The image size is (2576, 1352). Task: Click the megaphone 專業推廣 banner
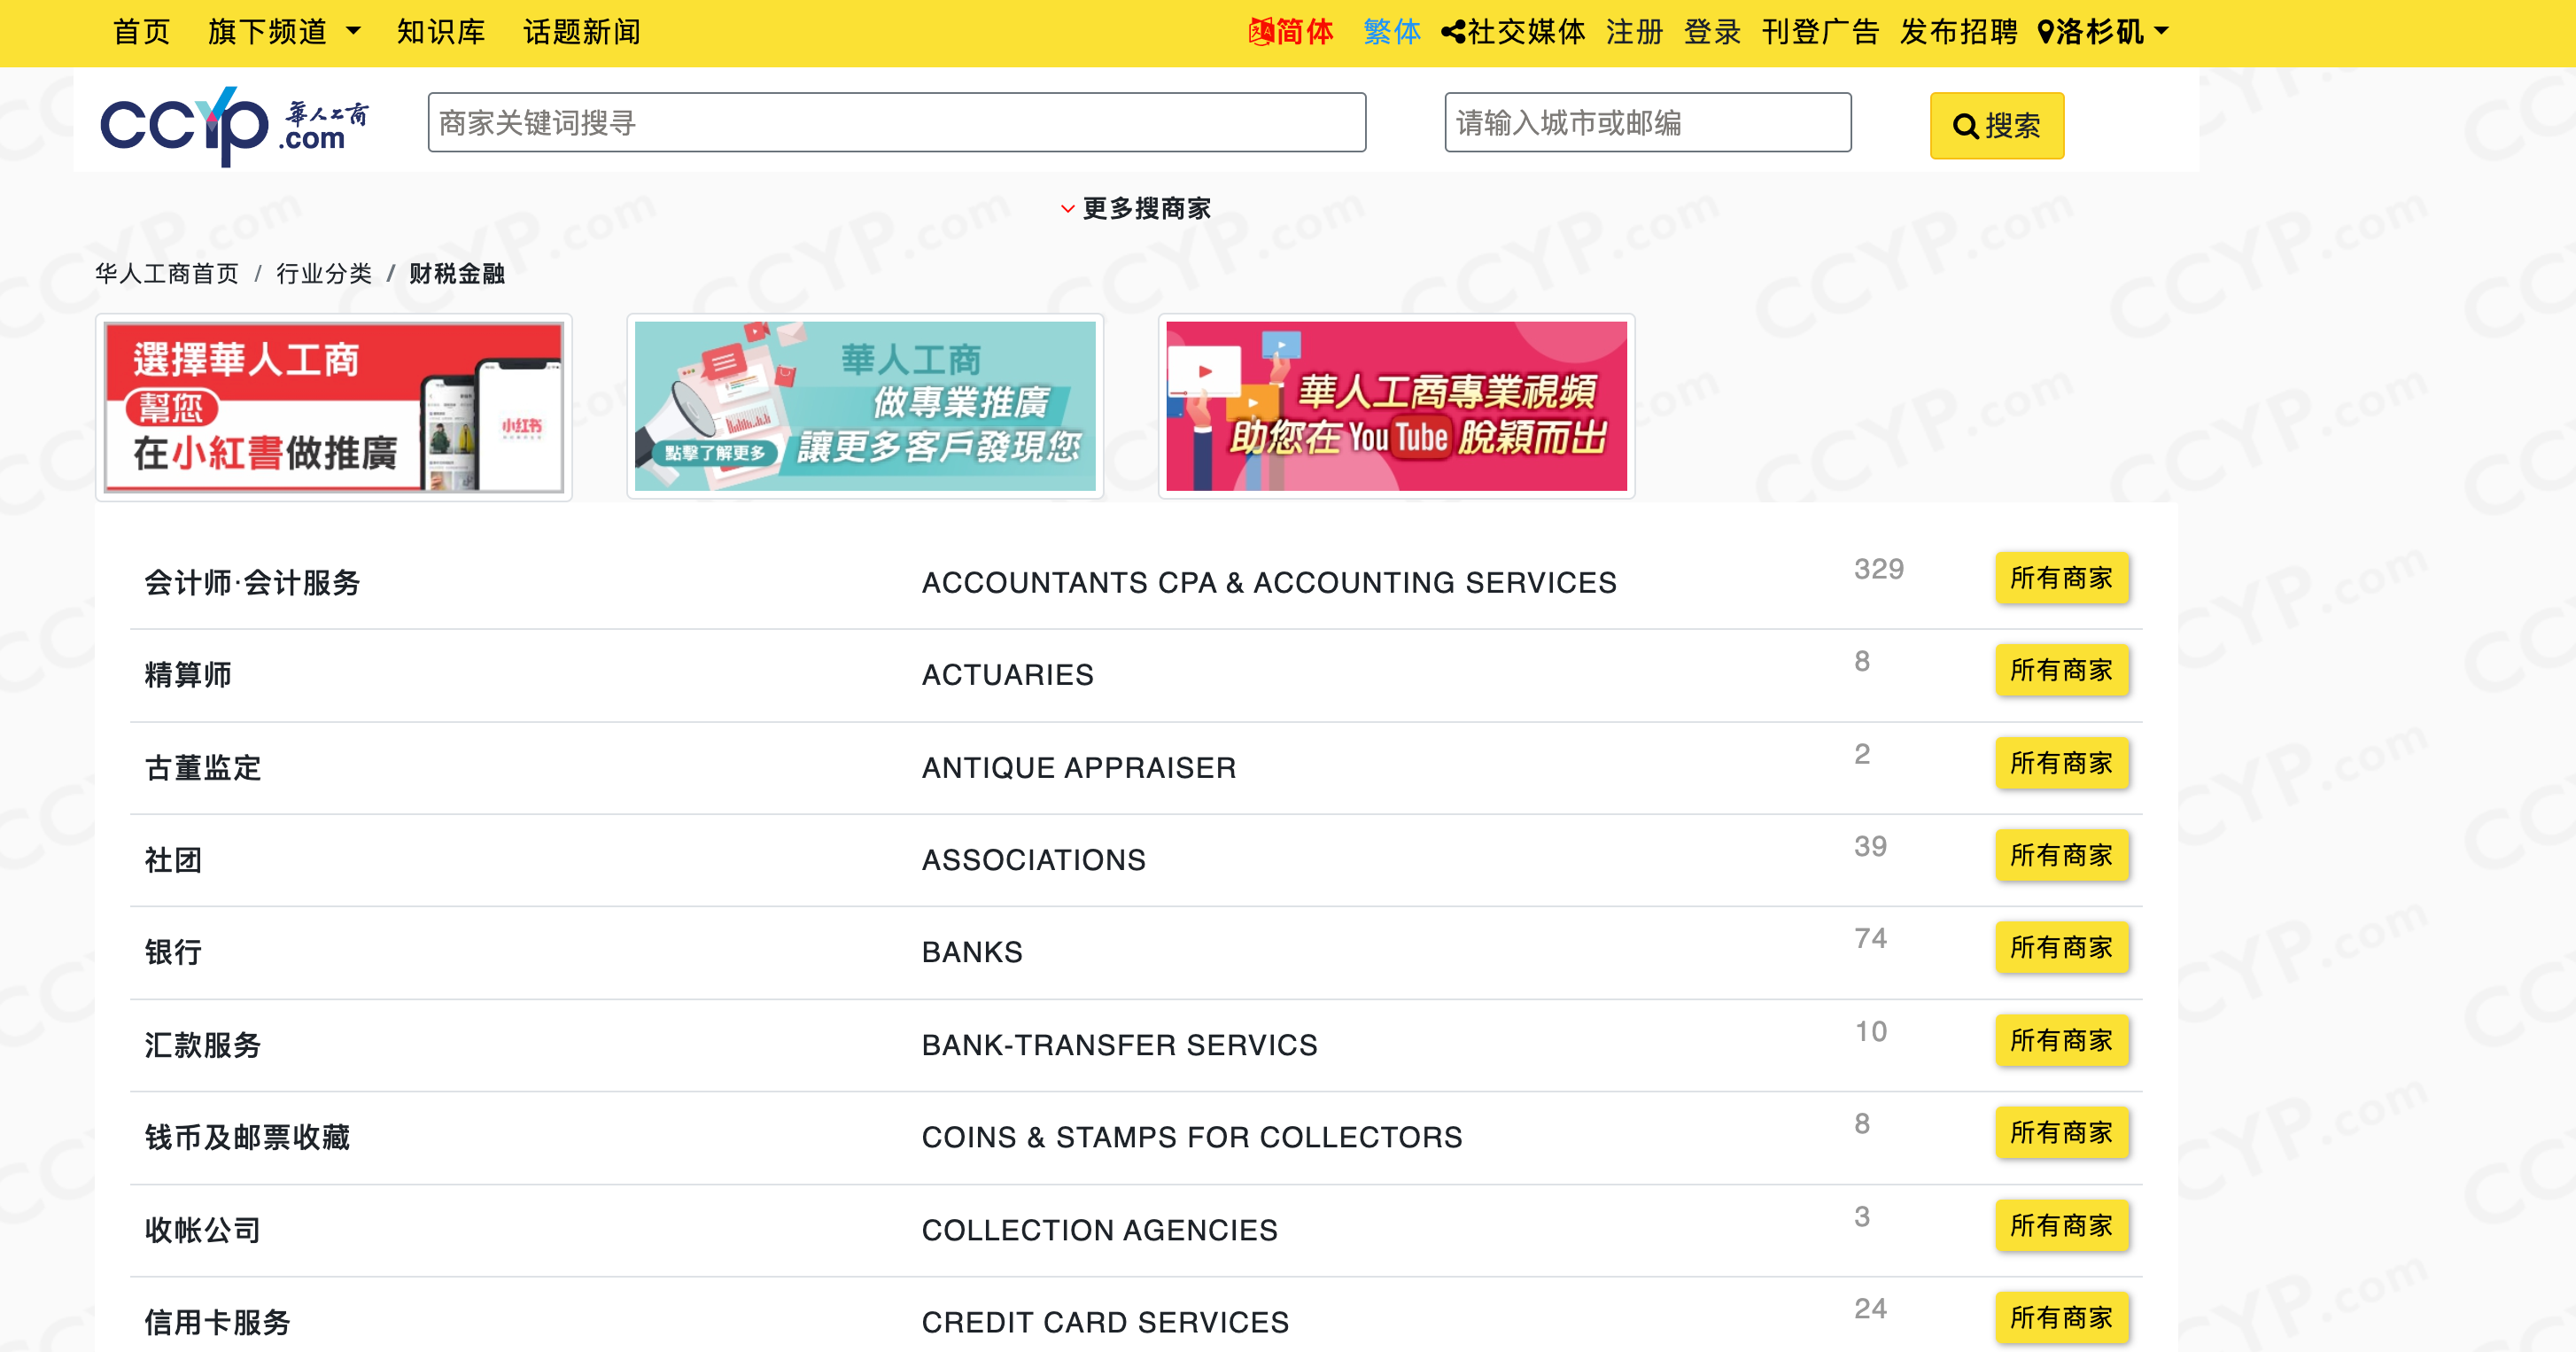(865, 406)
